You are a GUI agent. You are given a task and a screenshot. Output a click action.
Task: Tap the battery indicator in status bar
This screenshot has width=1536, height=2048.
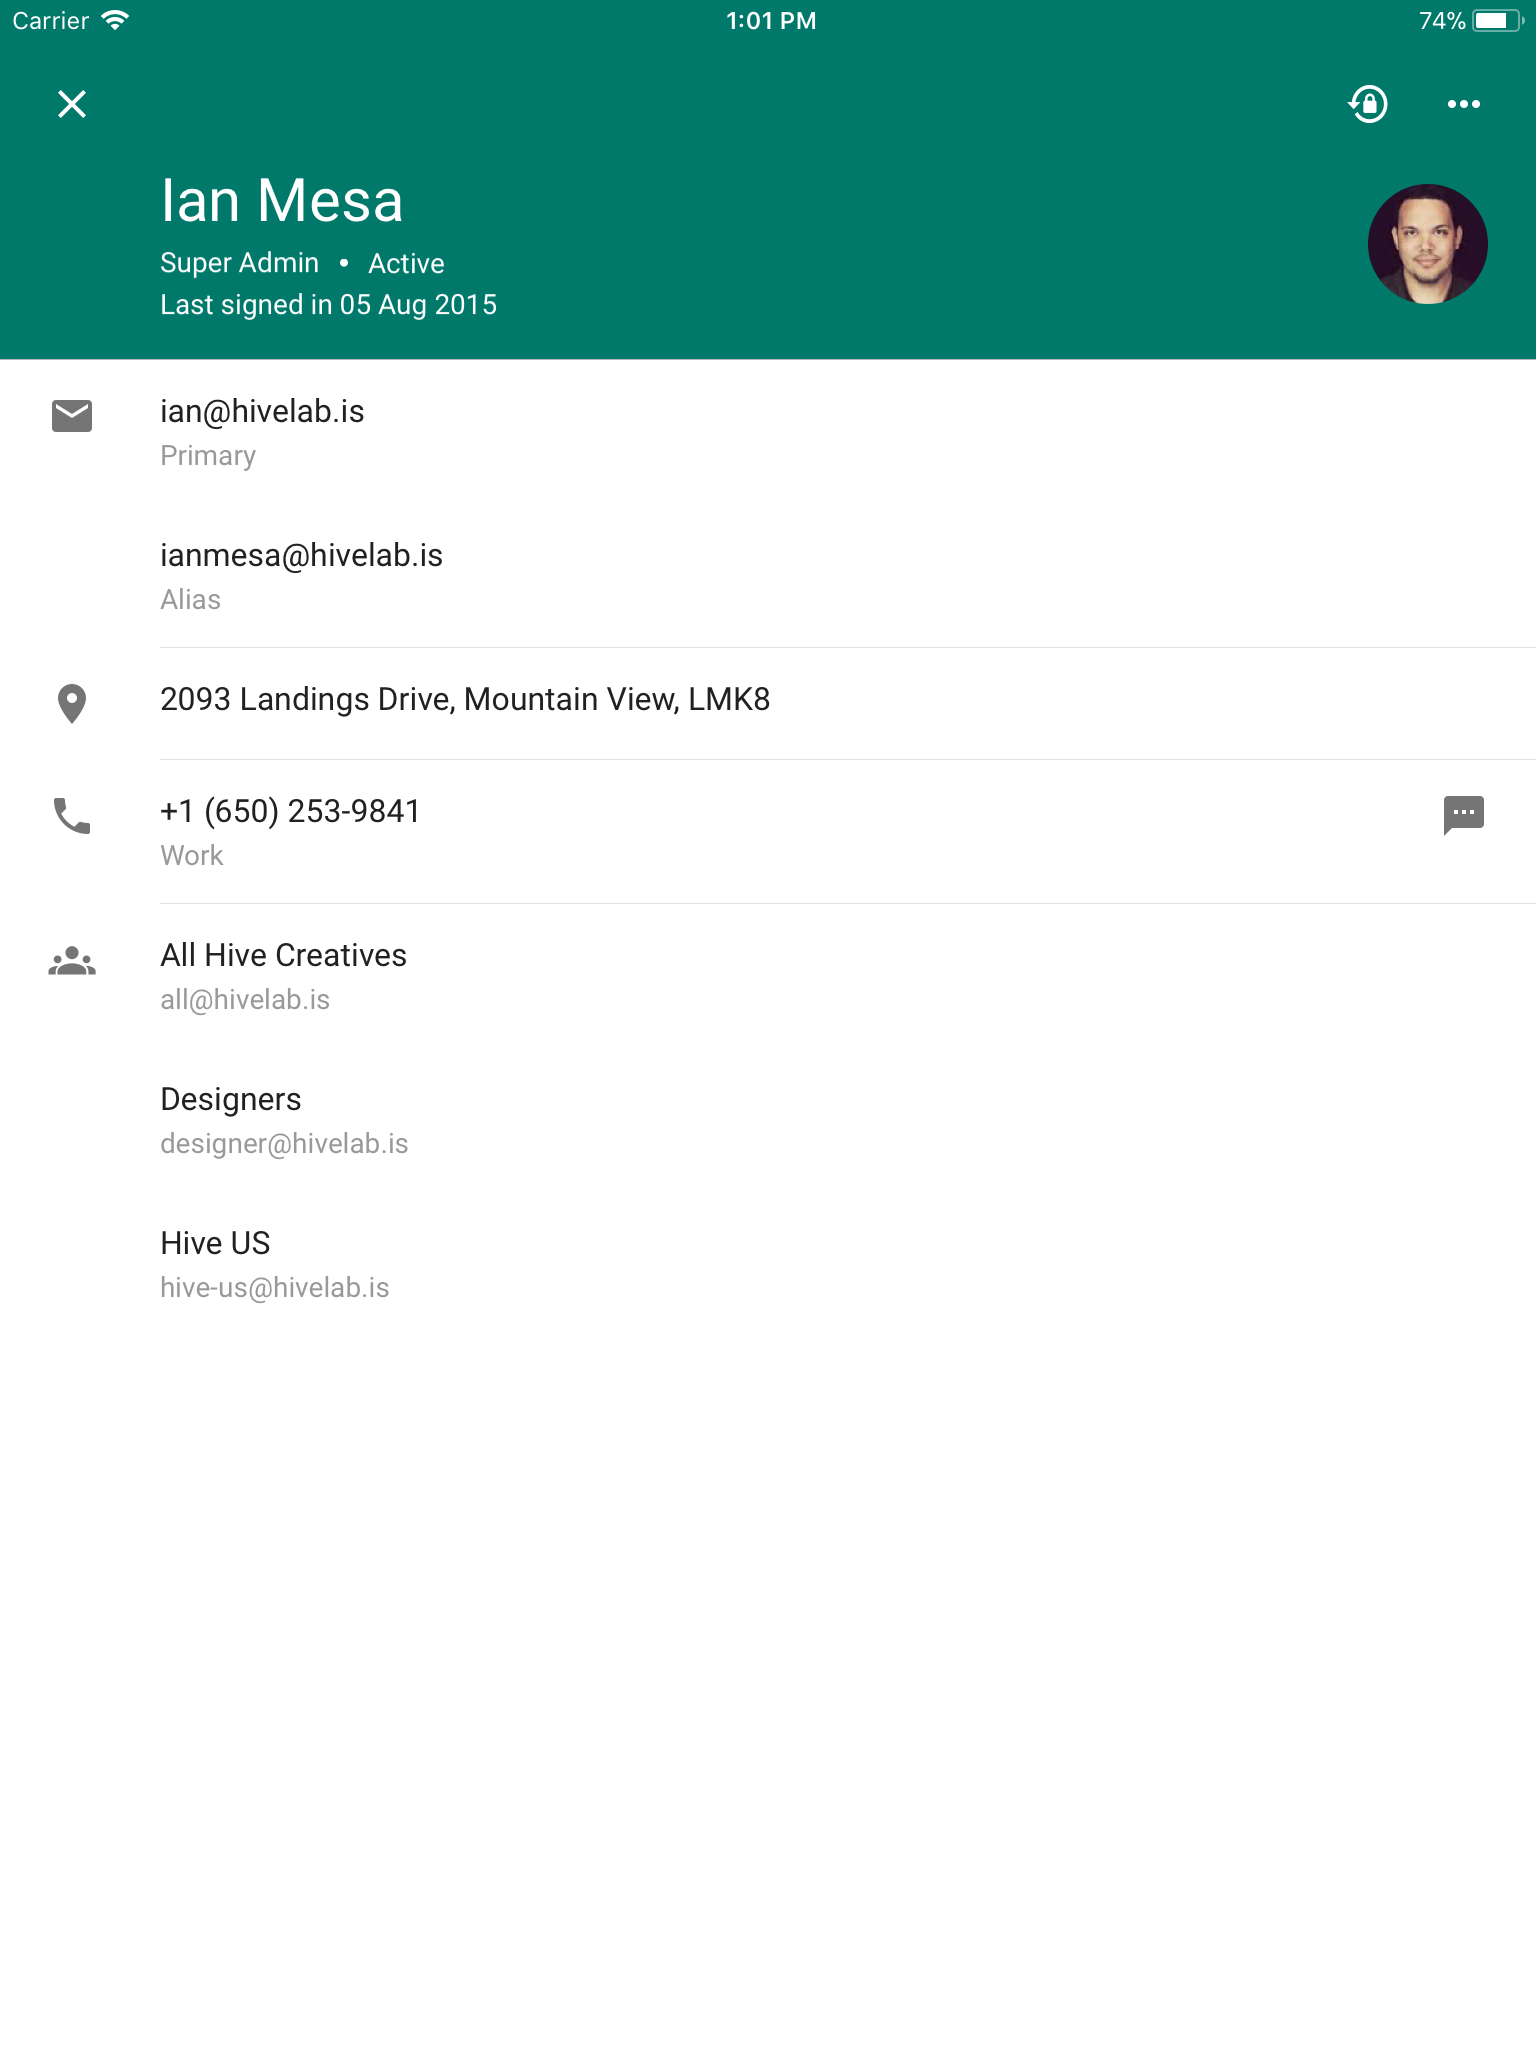pos(1497,21)
